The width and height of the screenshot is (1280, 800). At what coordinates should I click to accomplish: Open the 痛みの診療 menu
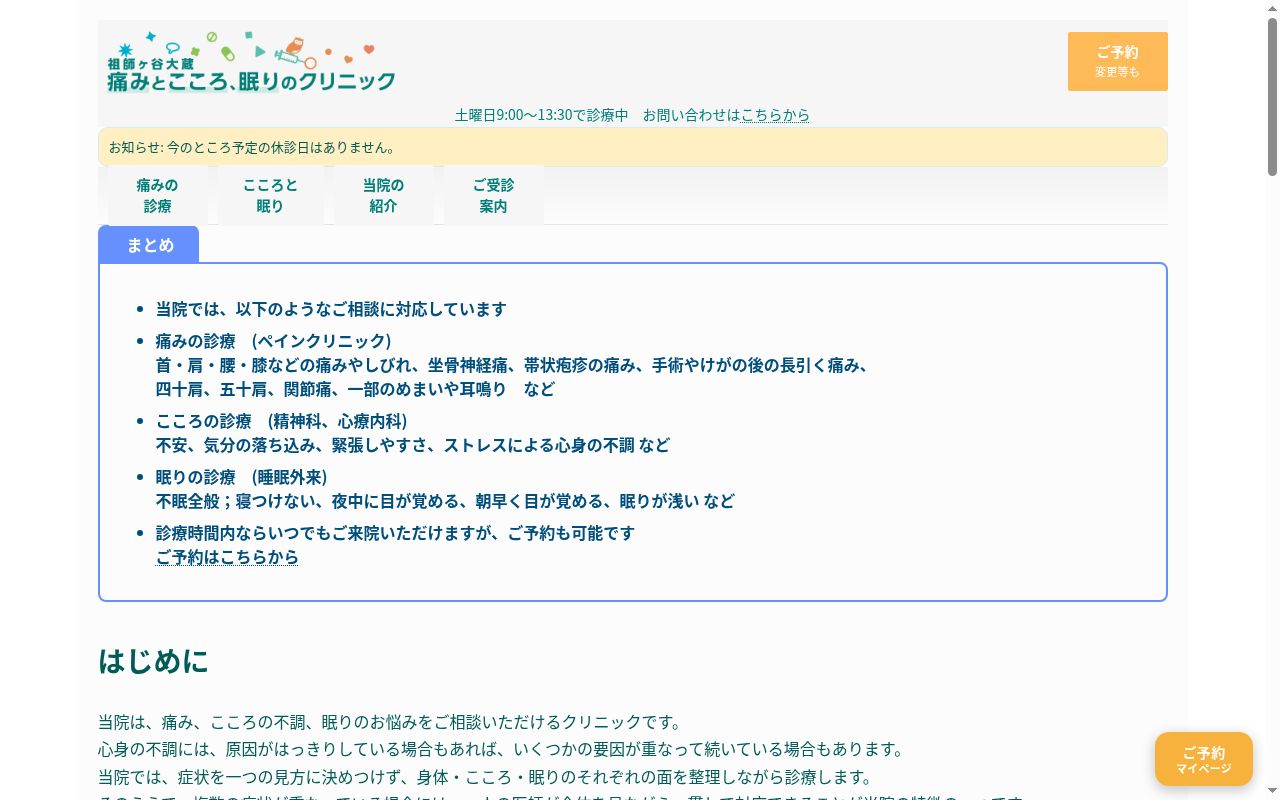click(x=157, y=195)
